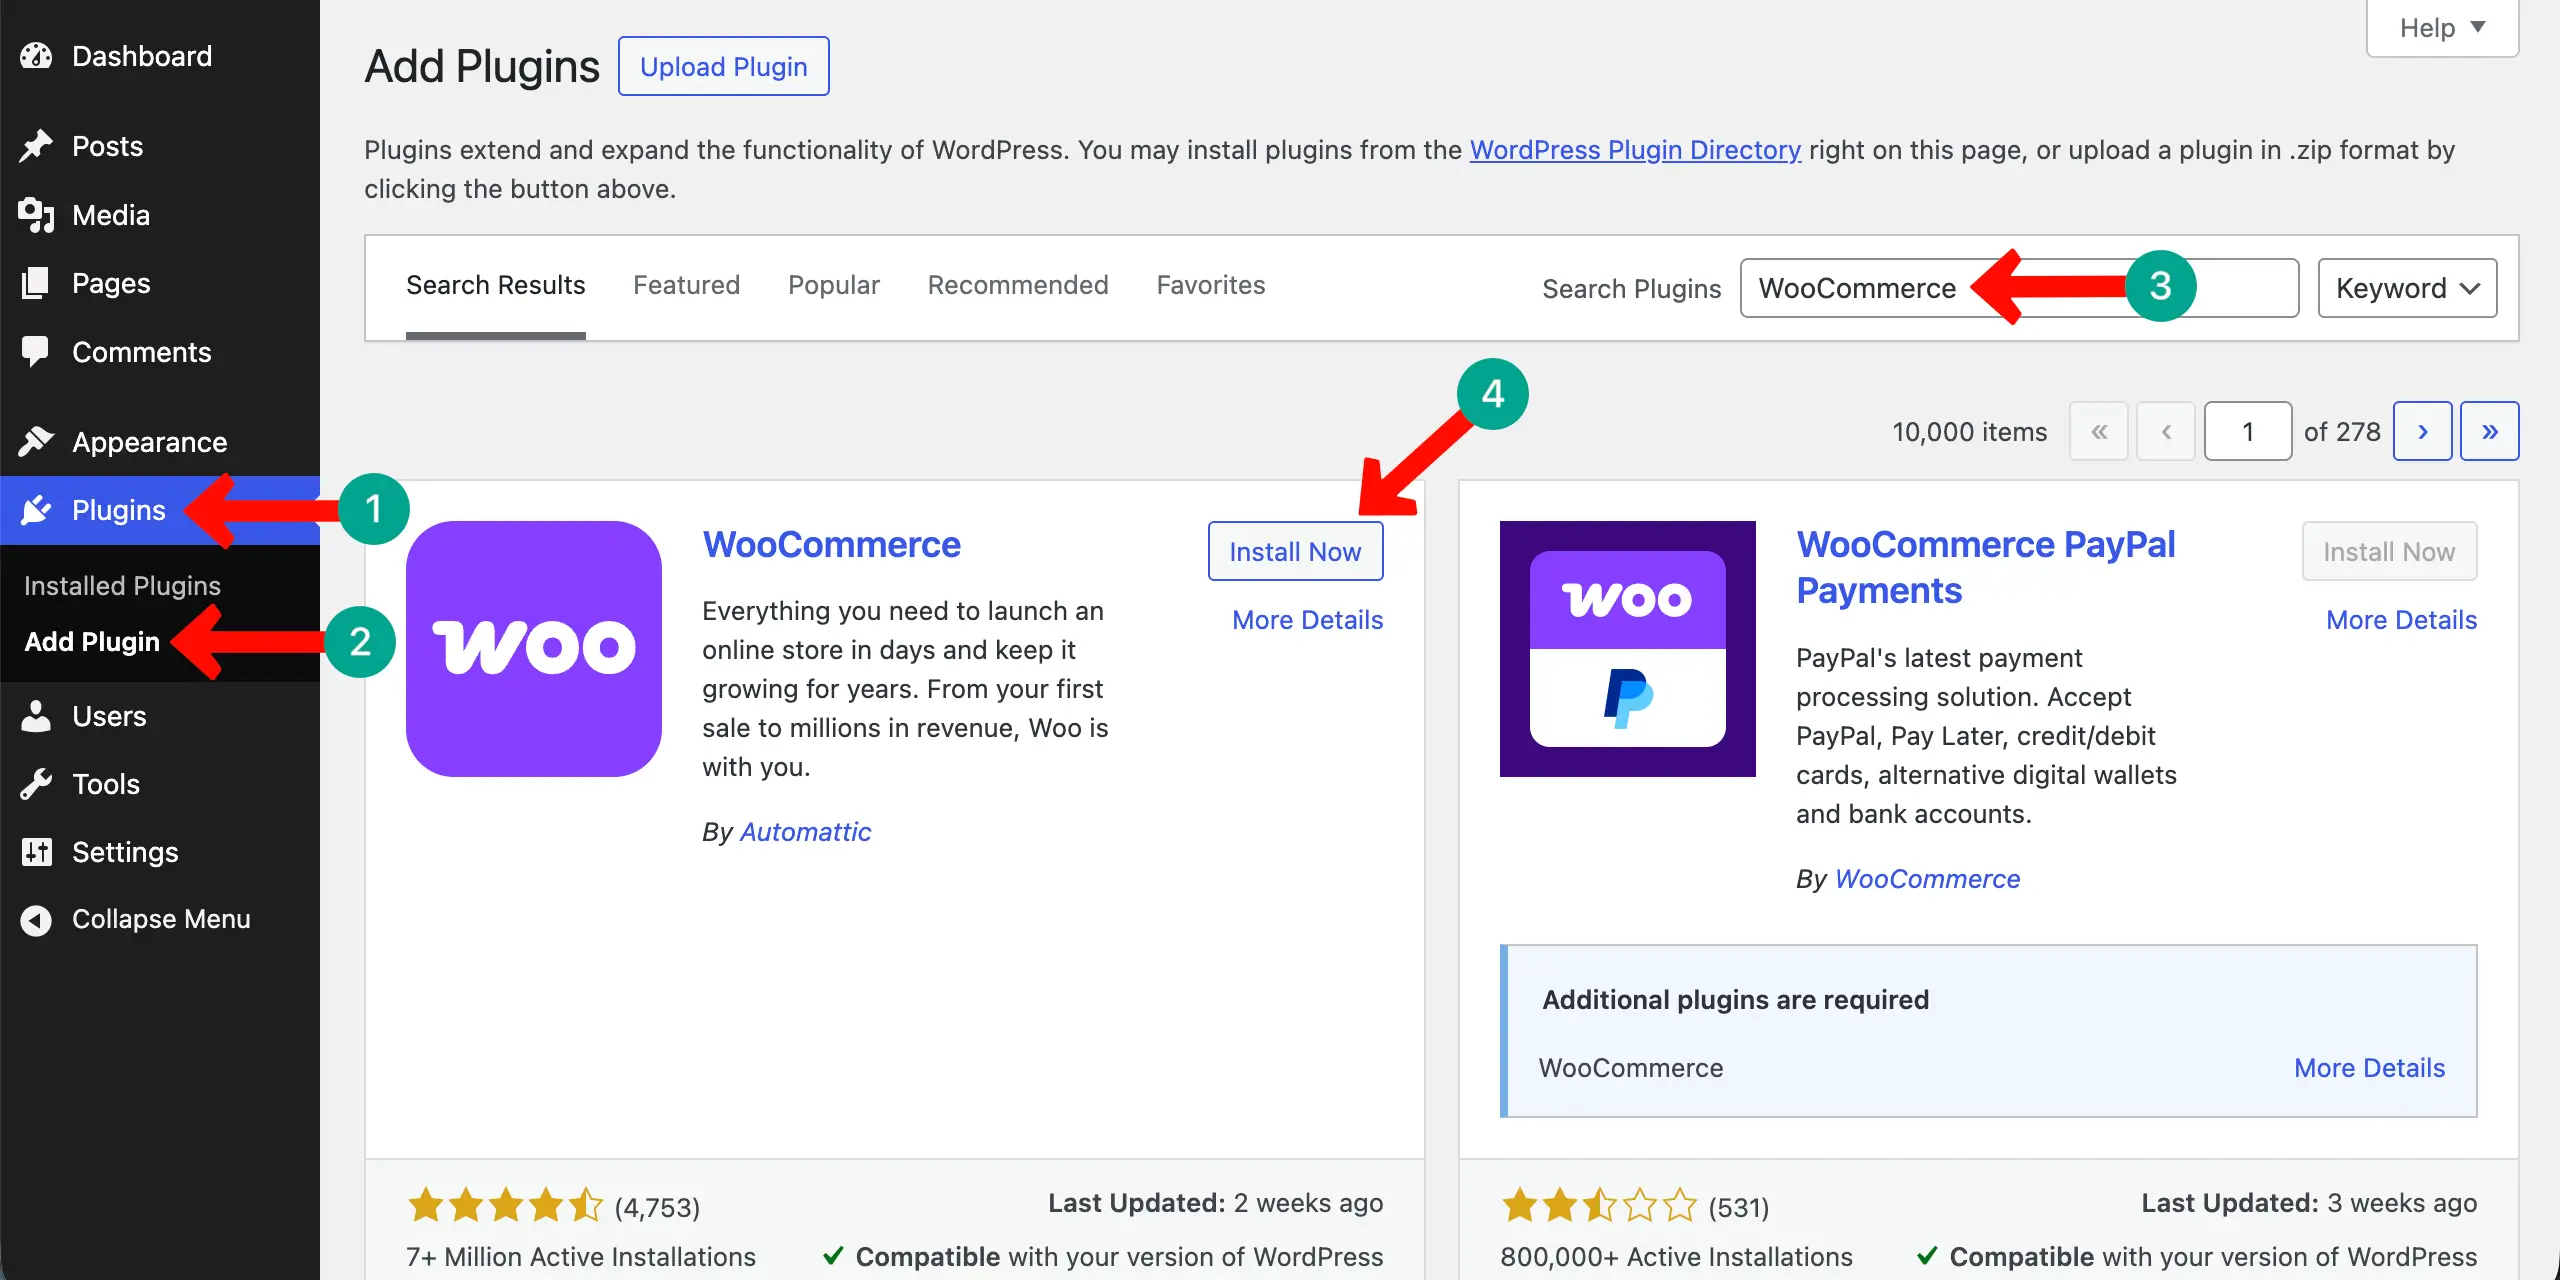Switch to the Recommended tab
2560x1280 pixels.
(1018, 286)
